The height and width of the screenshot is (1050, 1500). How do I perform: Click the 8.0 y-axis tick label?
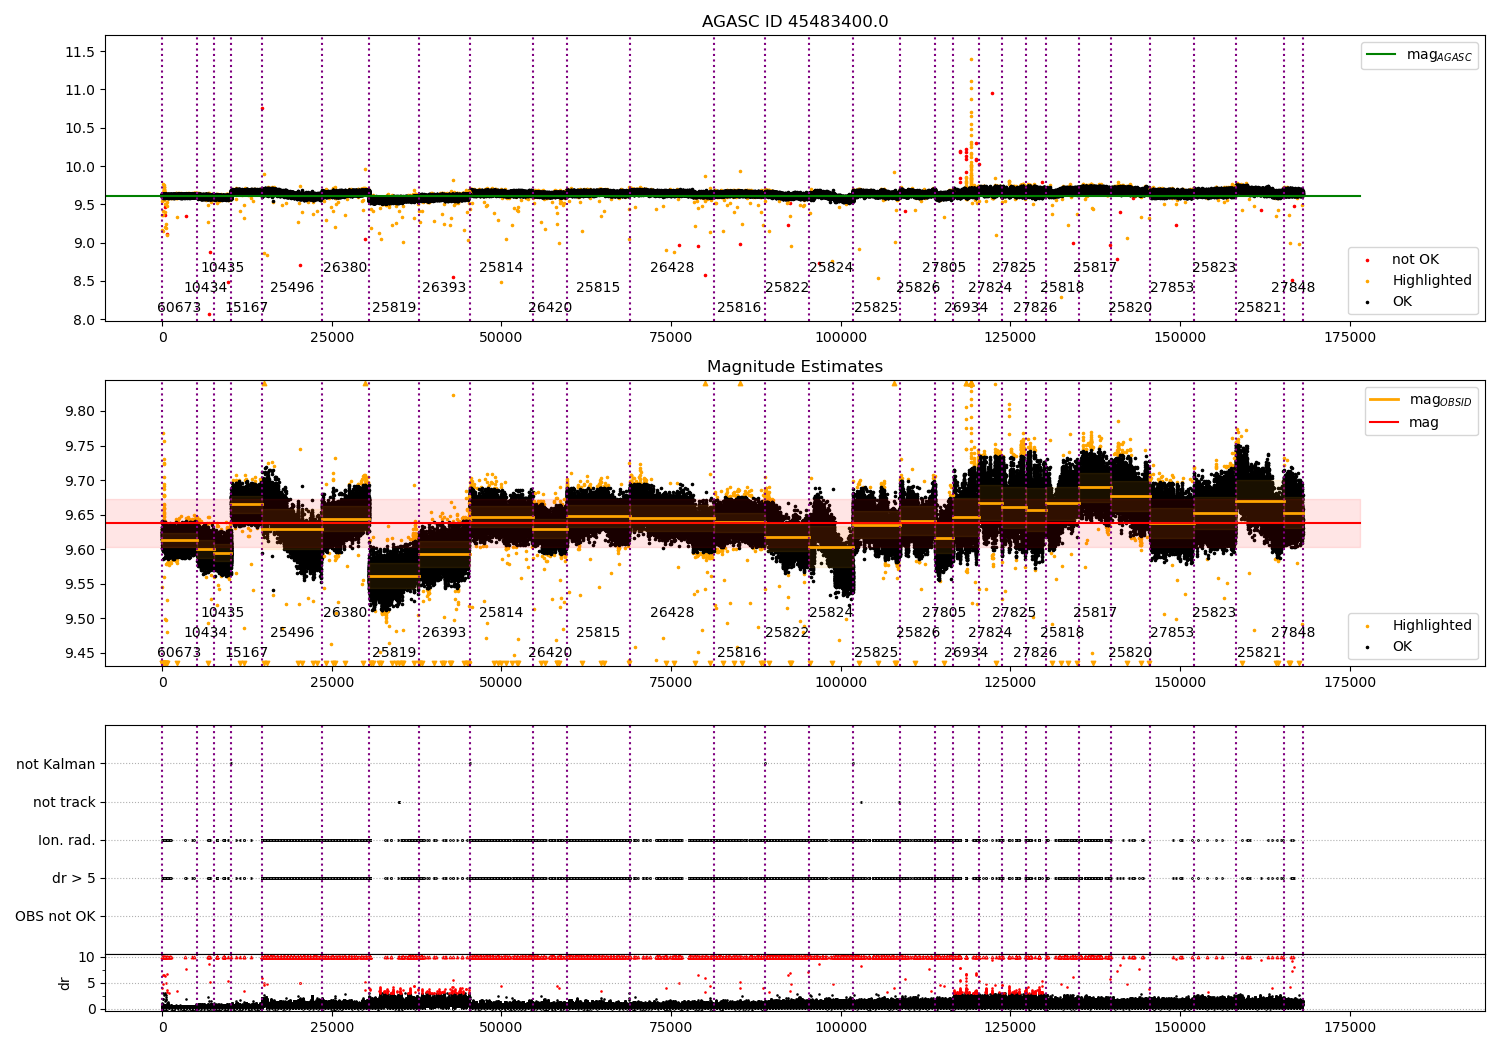pyautogui.click(x=83, y=320)
